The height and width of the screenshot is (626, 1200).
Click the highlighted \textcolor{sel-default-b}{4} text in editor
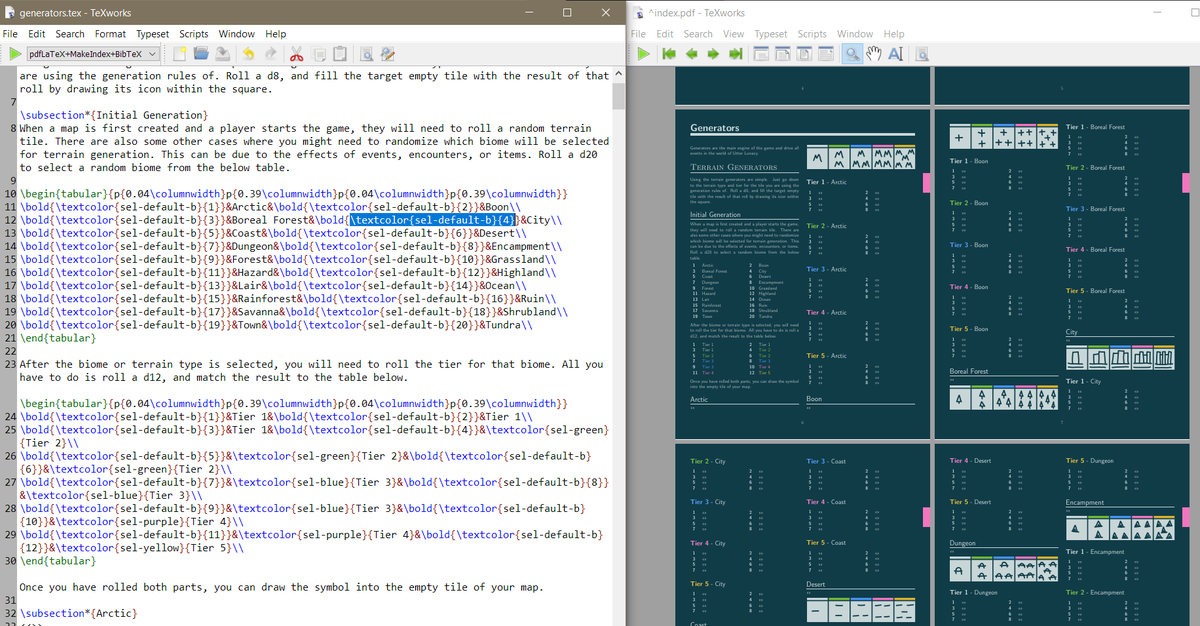tap(432, 219)
